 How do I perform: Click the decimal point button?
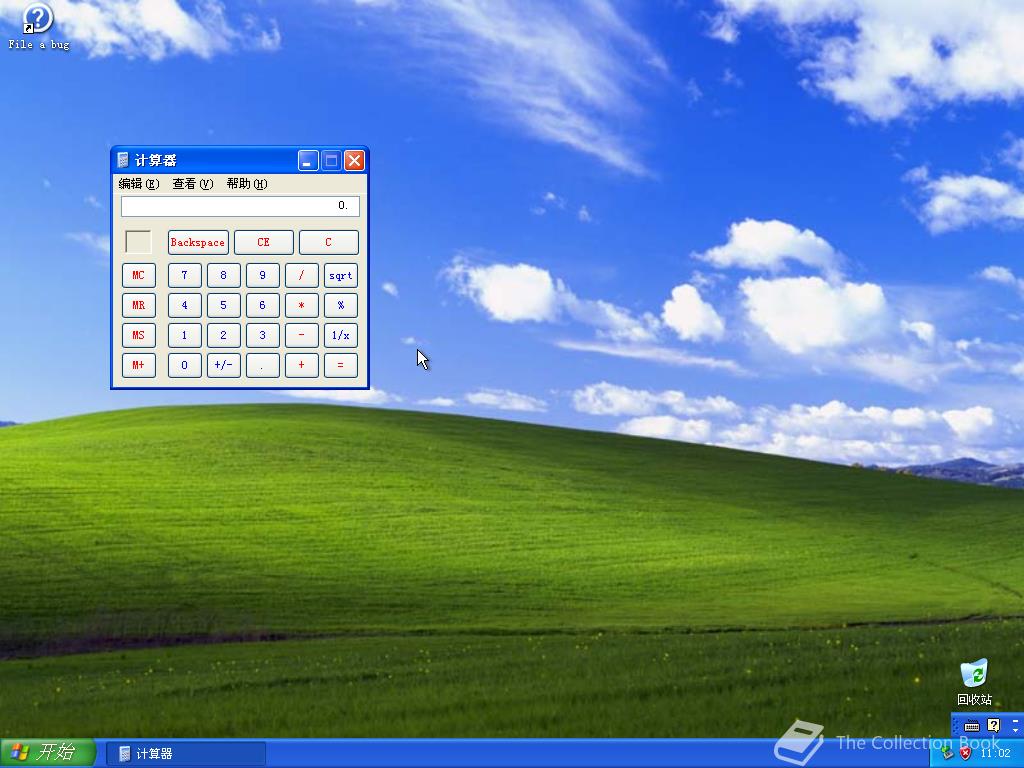(x=263, y=366)
